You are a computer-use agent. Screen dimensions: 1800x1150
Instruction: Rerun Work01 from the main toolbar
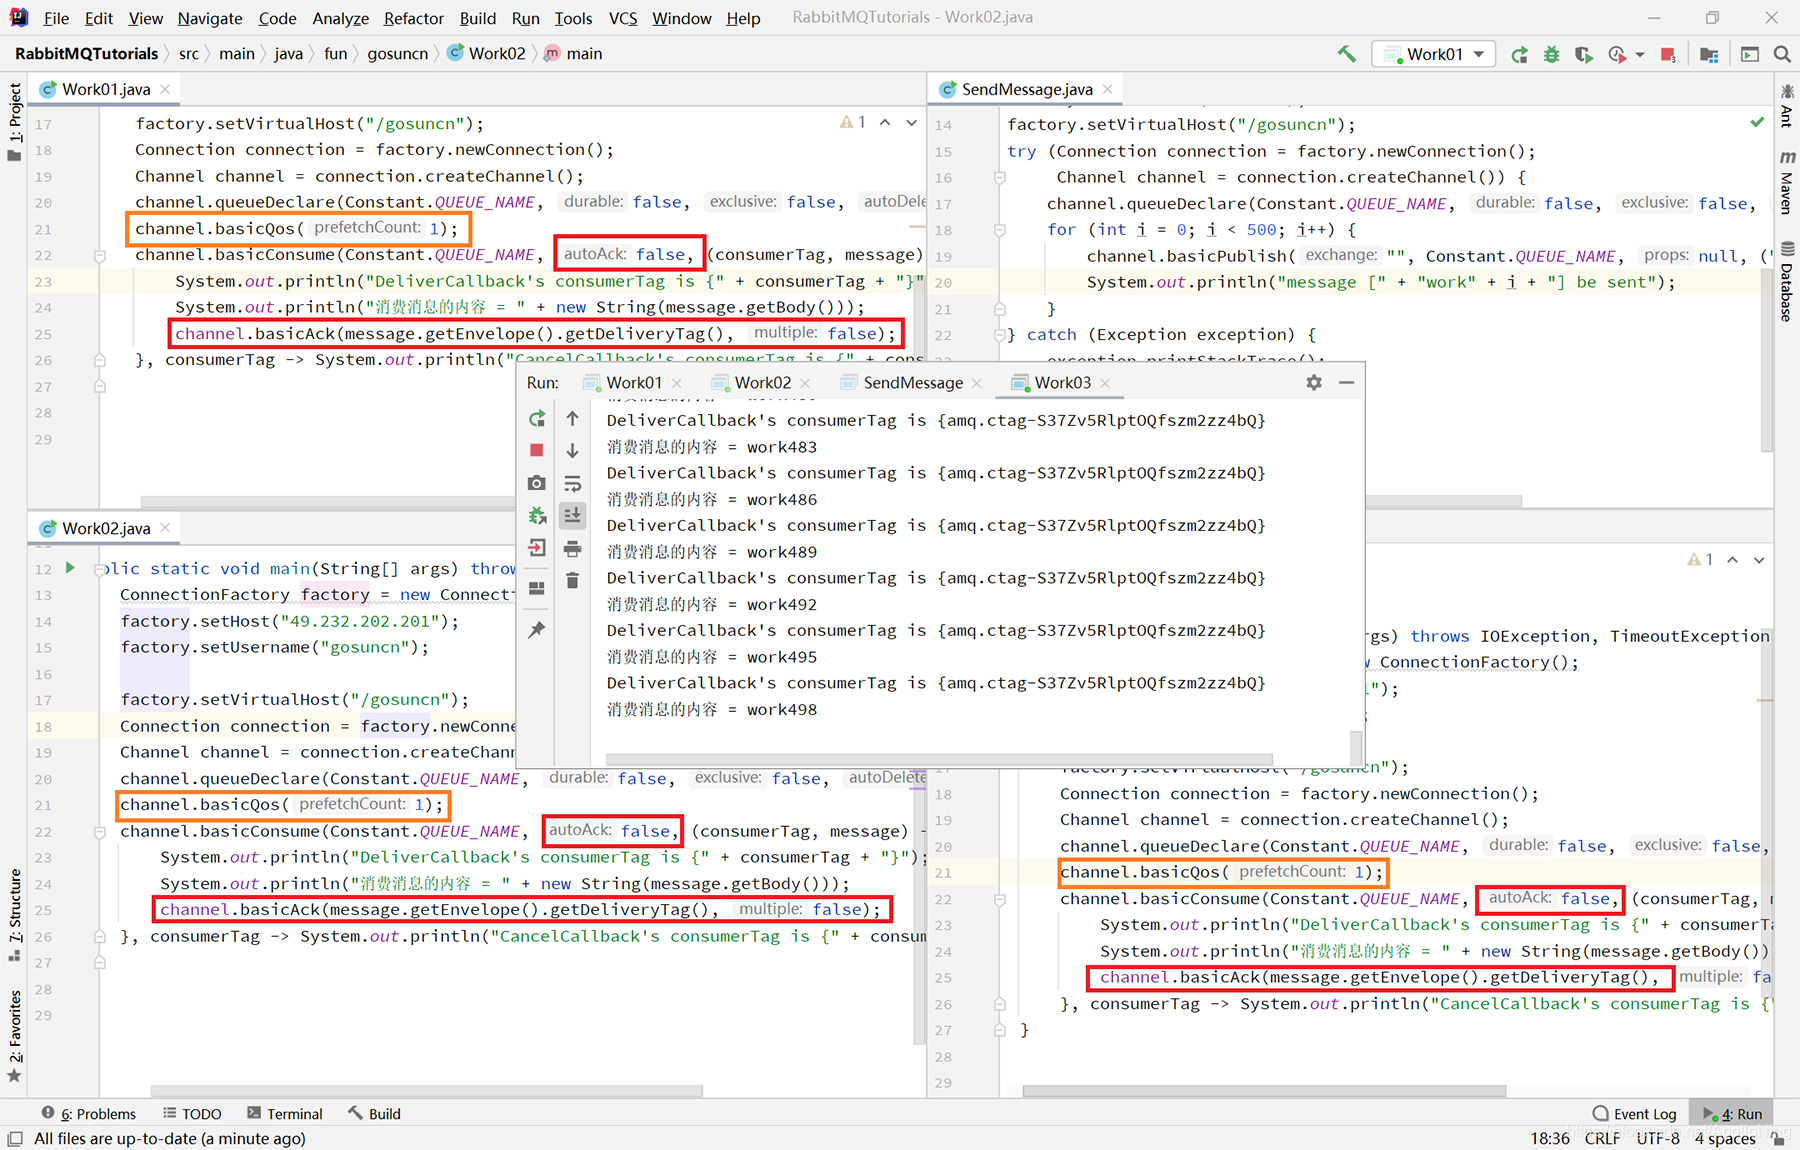(1519, 54)
